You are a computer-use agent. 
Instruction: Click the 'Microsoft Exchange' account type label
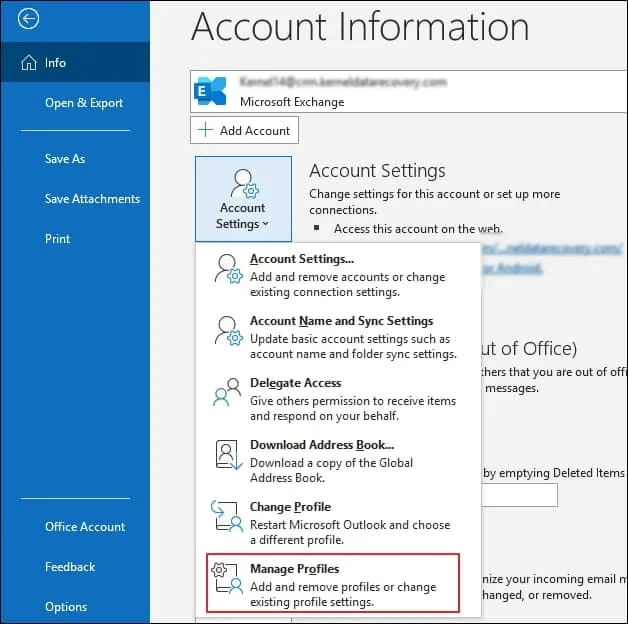[x=292, y=102]
